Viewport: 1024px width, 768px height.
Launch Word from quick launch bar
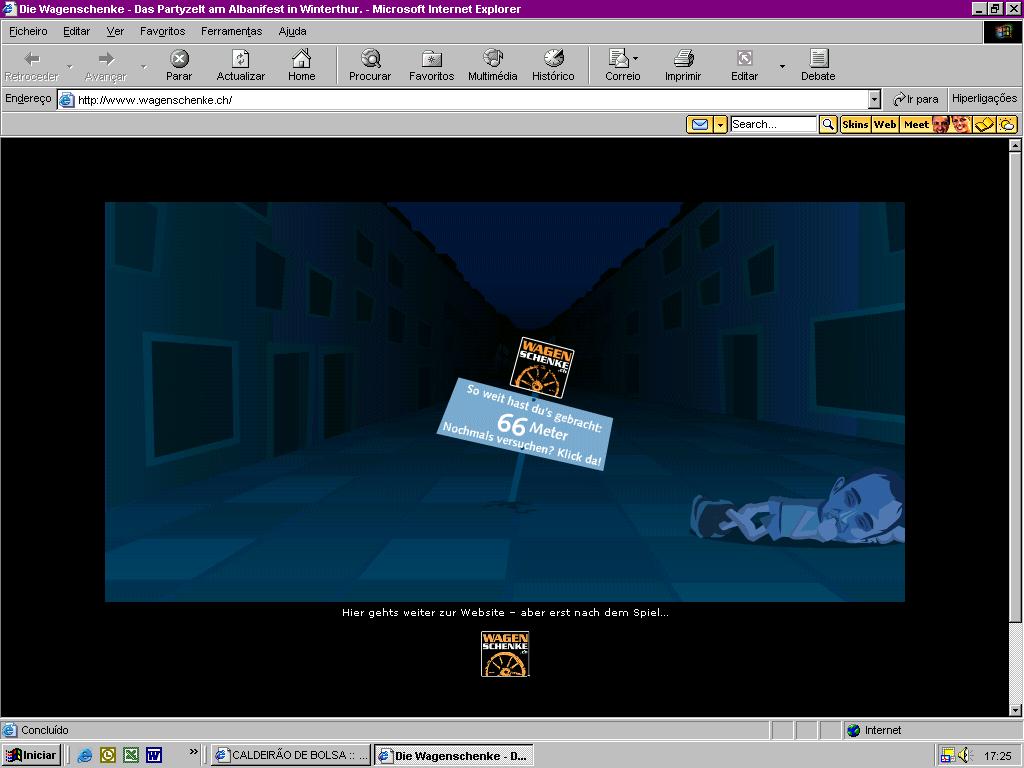click(x=153, y=756)
